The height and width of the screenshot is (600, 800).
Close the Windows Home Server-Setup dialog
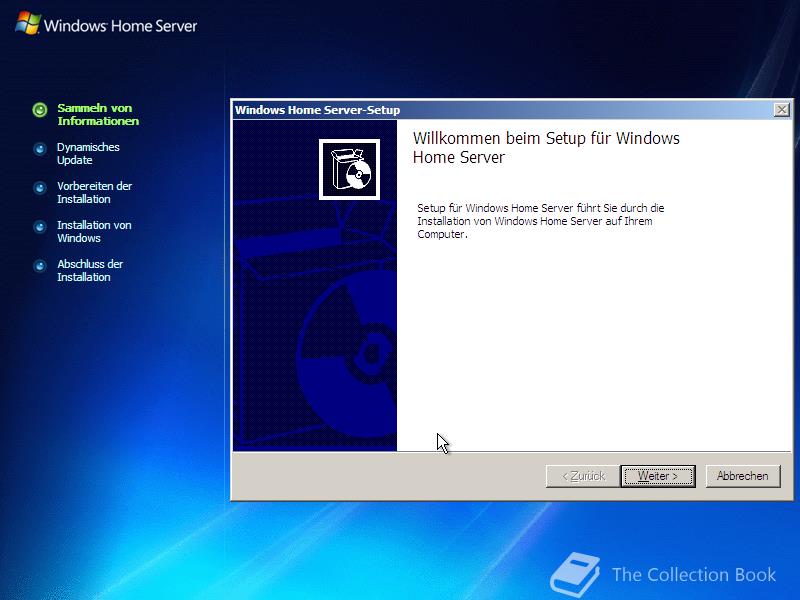tap(781, 110)
